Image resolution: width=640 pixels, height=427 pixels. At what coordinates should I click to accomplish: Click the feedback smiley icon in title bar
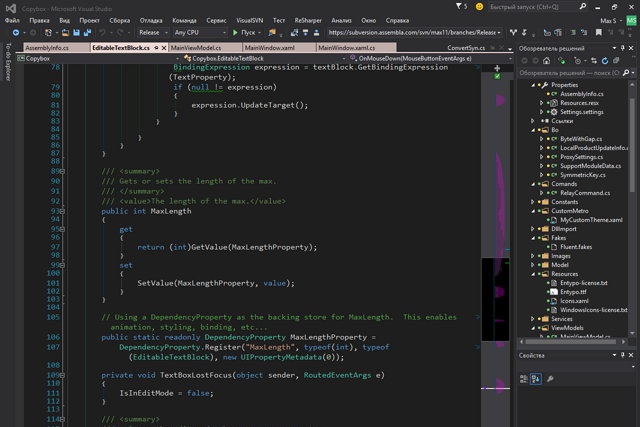479,7
